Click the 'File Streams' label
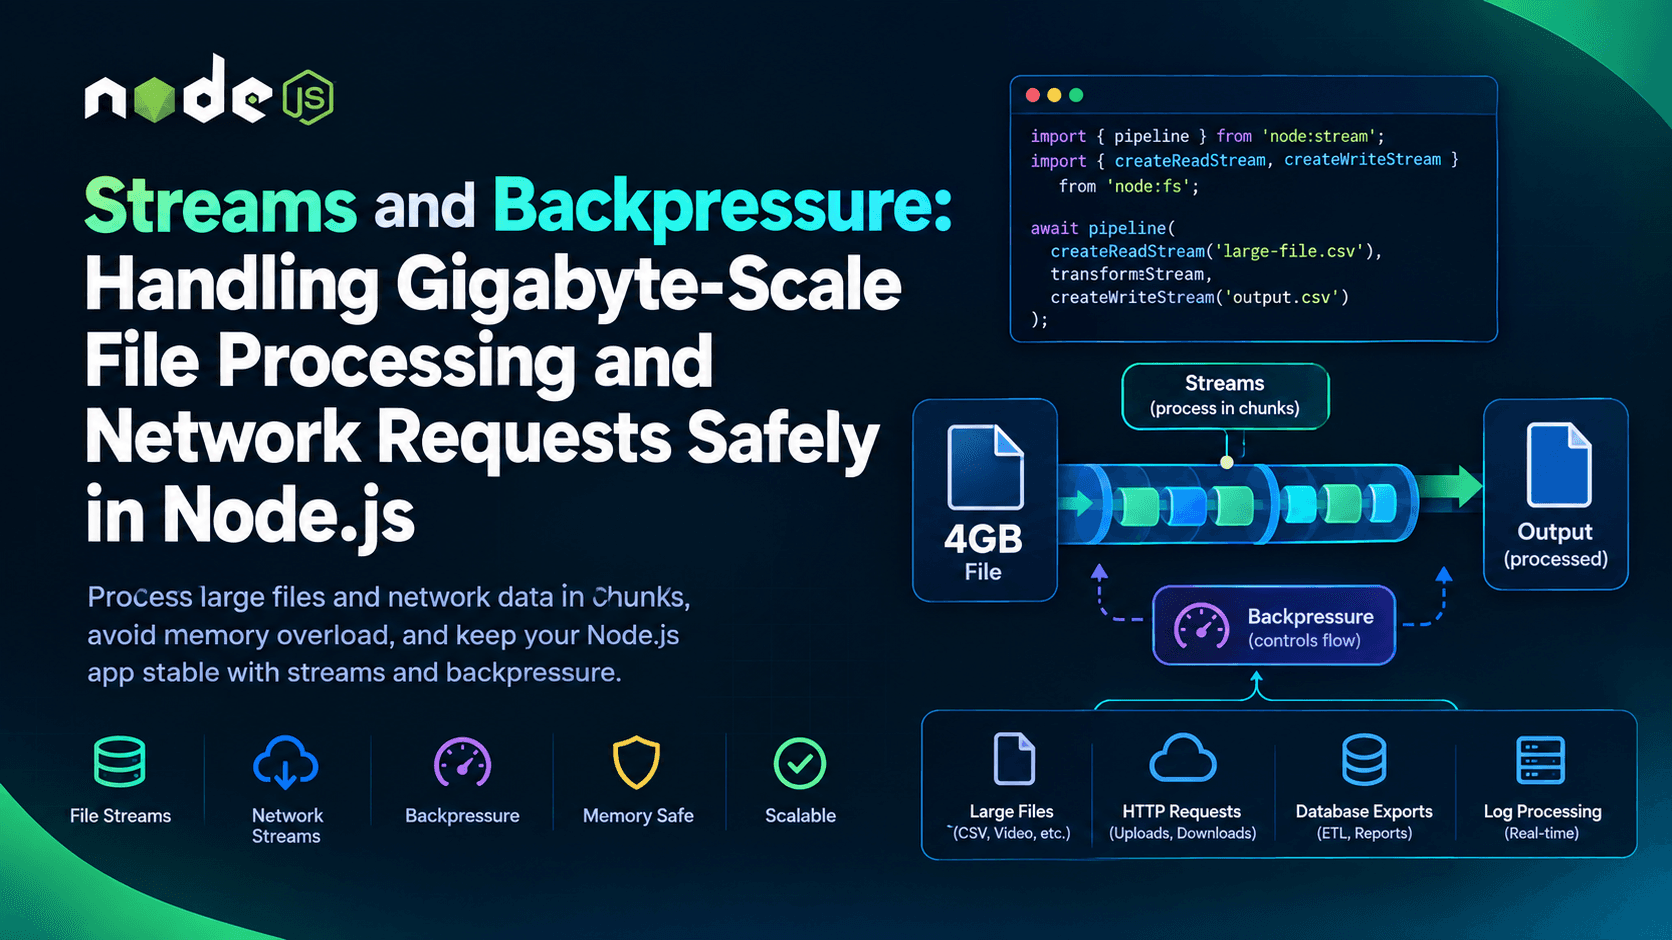 120,816
